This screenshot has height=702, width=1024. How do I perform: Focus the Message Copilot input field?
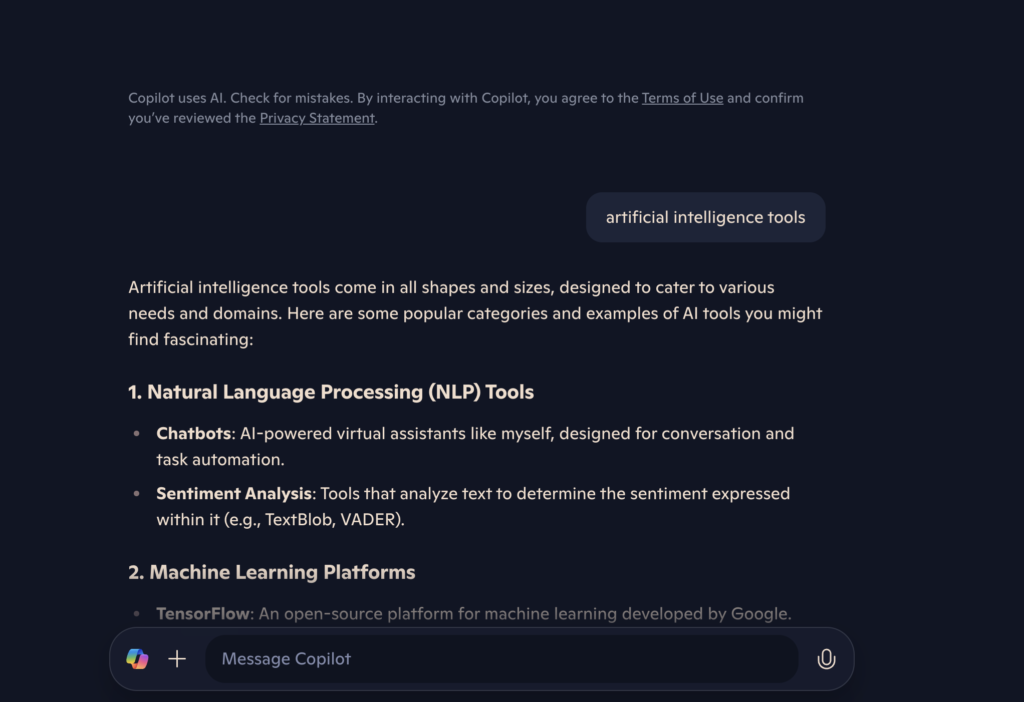pyautogui.click(x=500, y=659)
